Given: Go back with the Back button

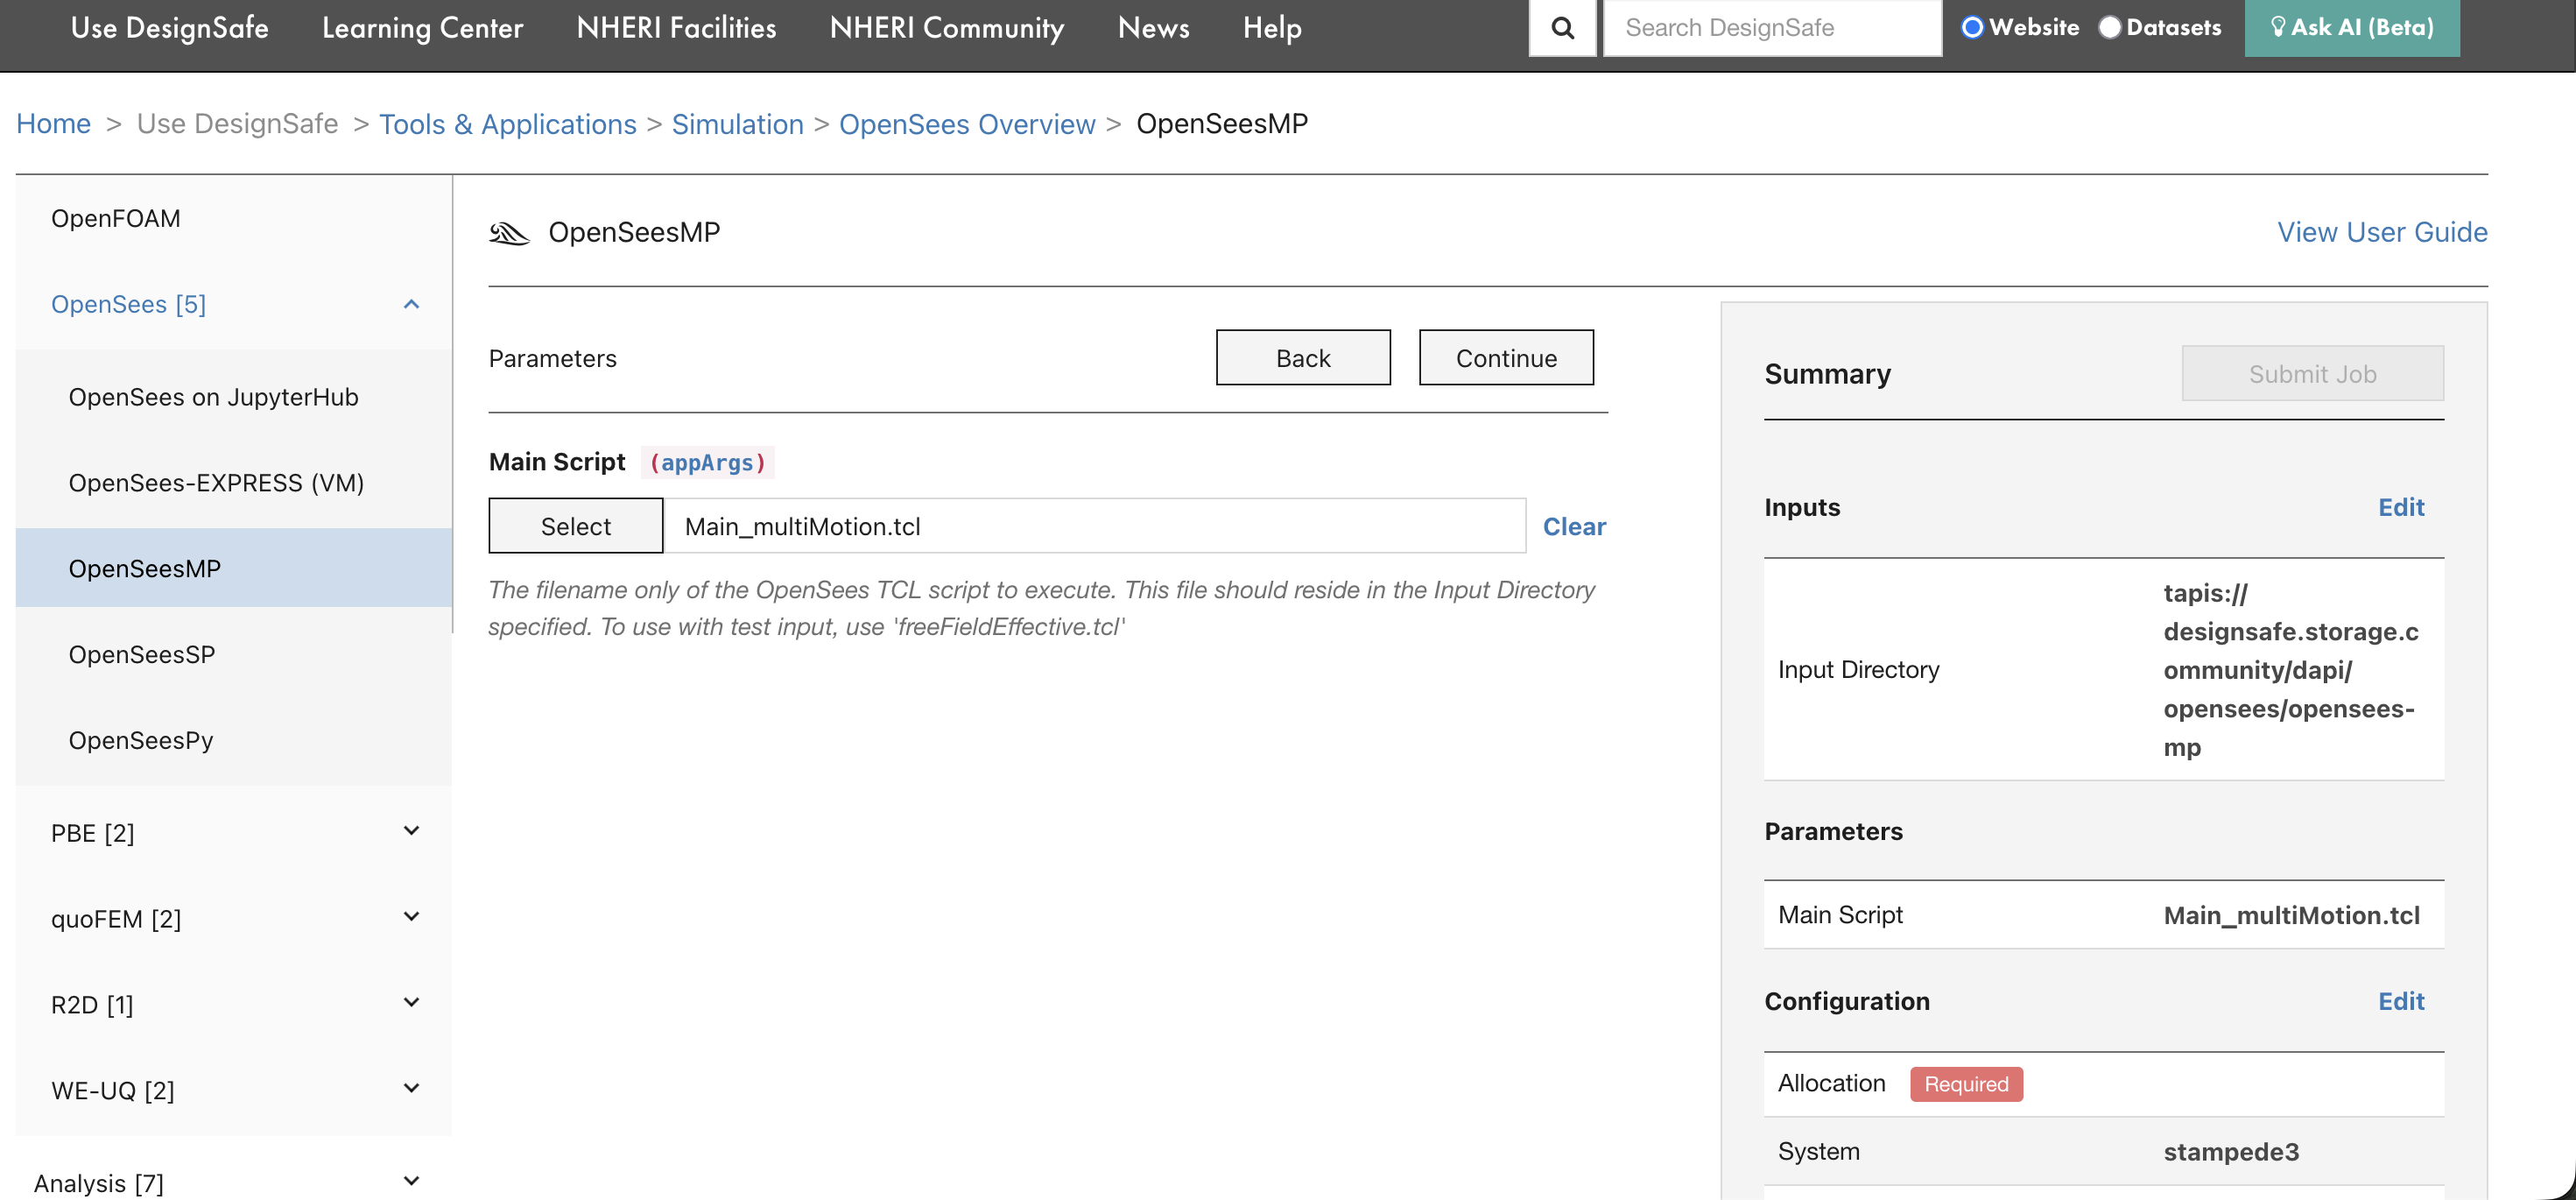Looking at the screenshot, I should click(x=1303, y=358).
